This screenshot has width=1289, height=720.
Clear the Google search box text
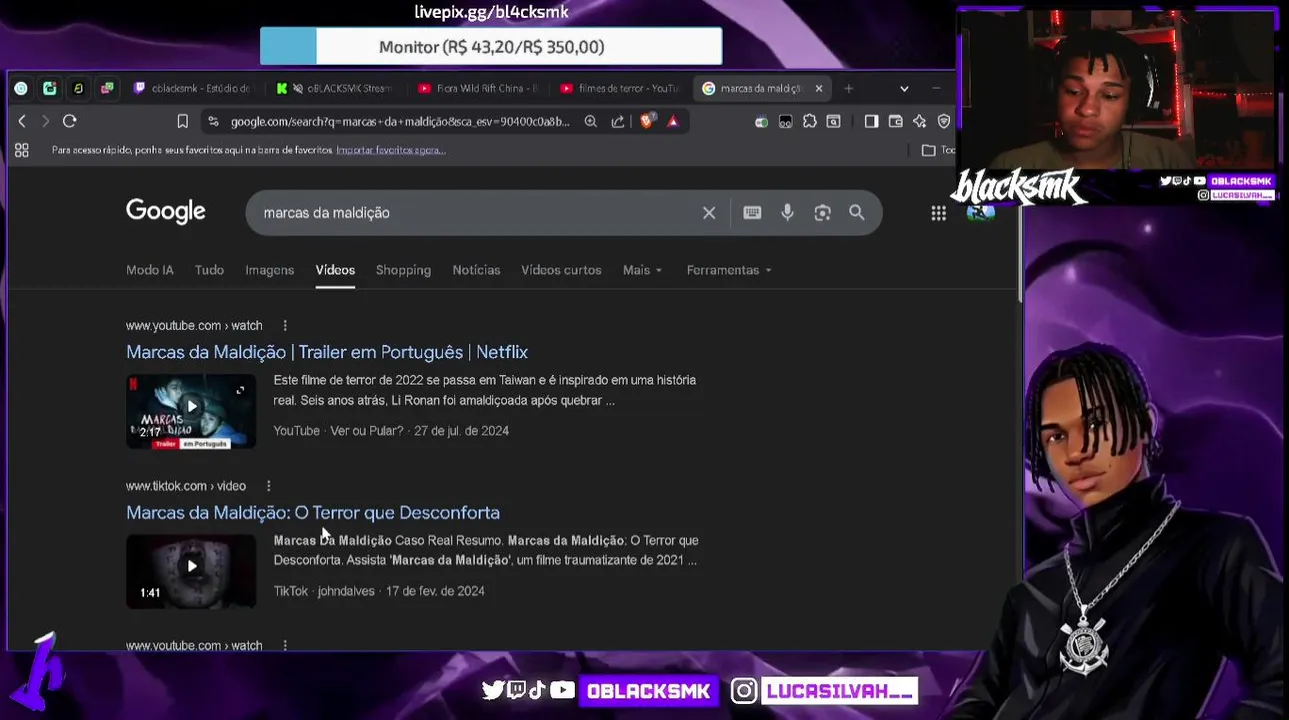pos(709,213)
